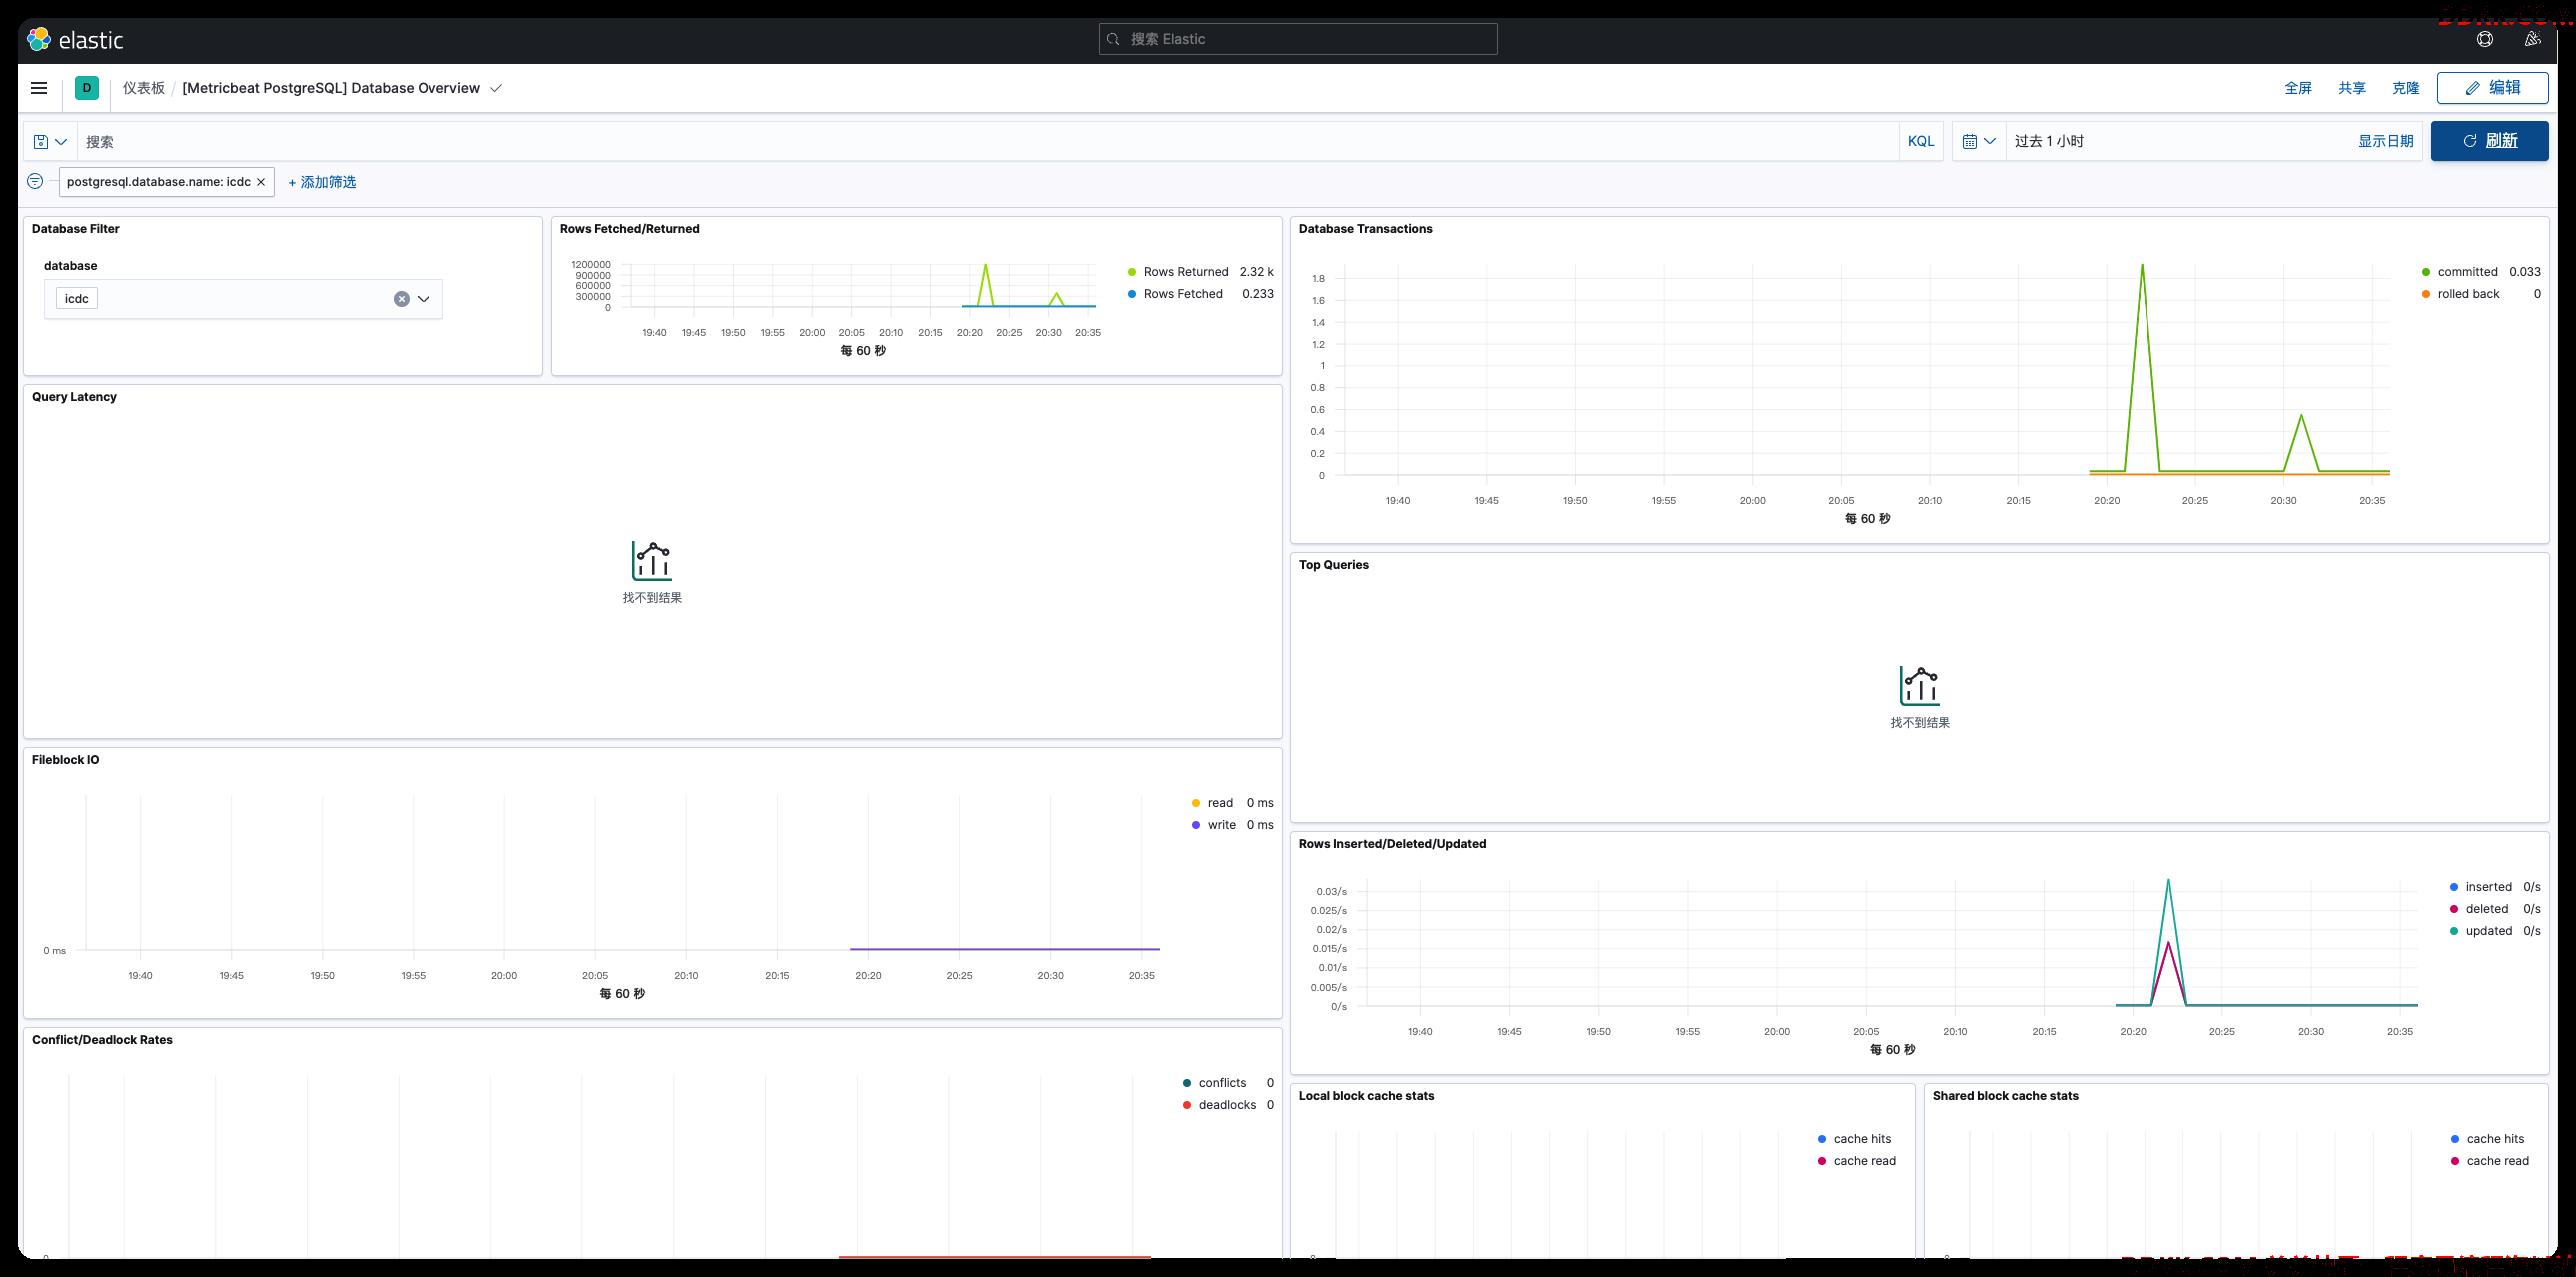Open the calendar quick time menu

pyautogui.click(x=1978, y=141)
